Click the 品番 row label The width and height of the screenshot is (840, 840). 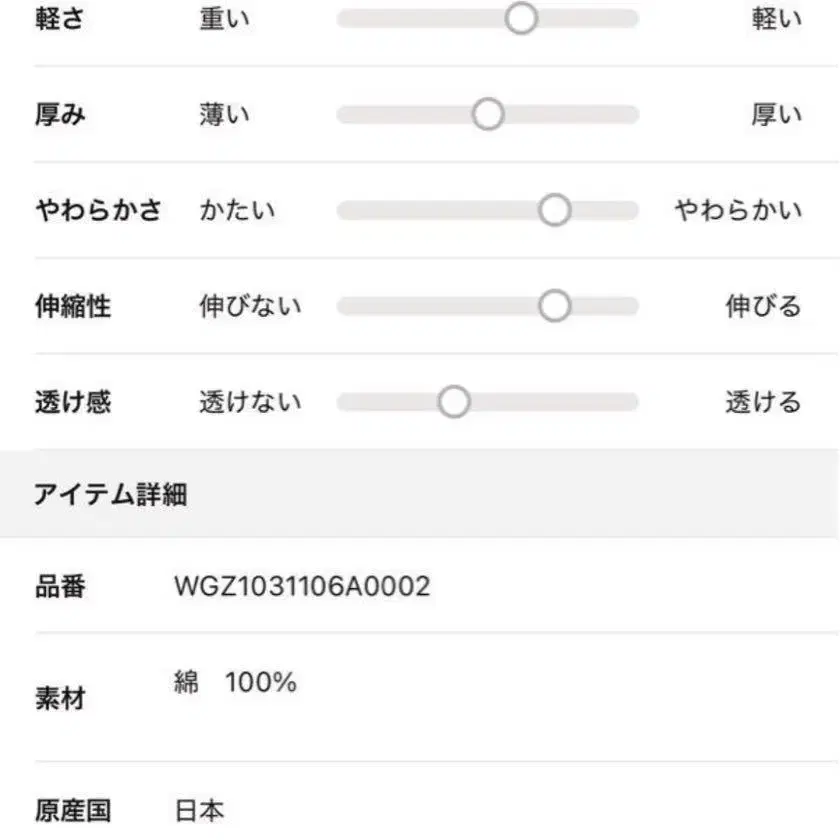(60, 587)
